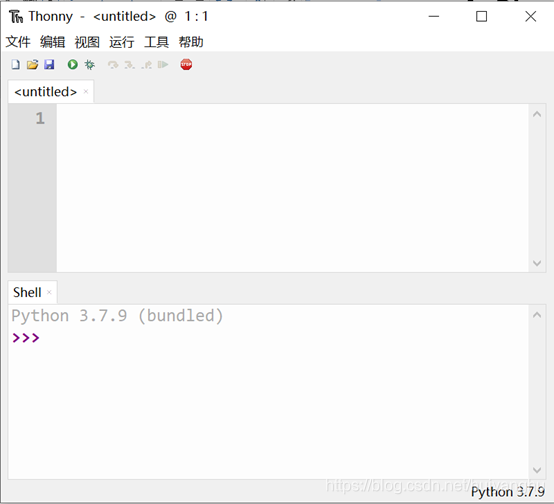This screenshot has width=554, height=504.
Task: Open the 运行 menu
Action: tap(122, 42)
